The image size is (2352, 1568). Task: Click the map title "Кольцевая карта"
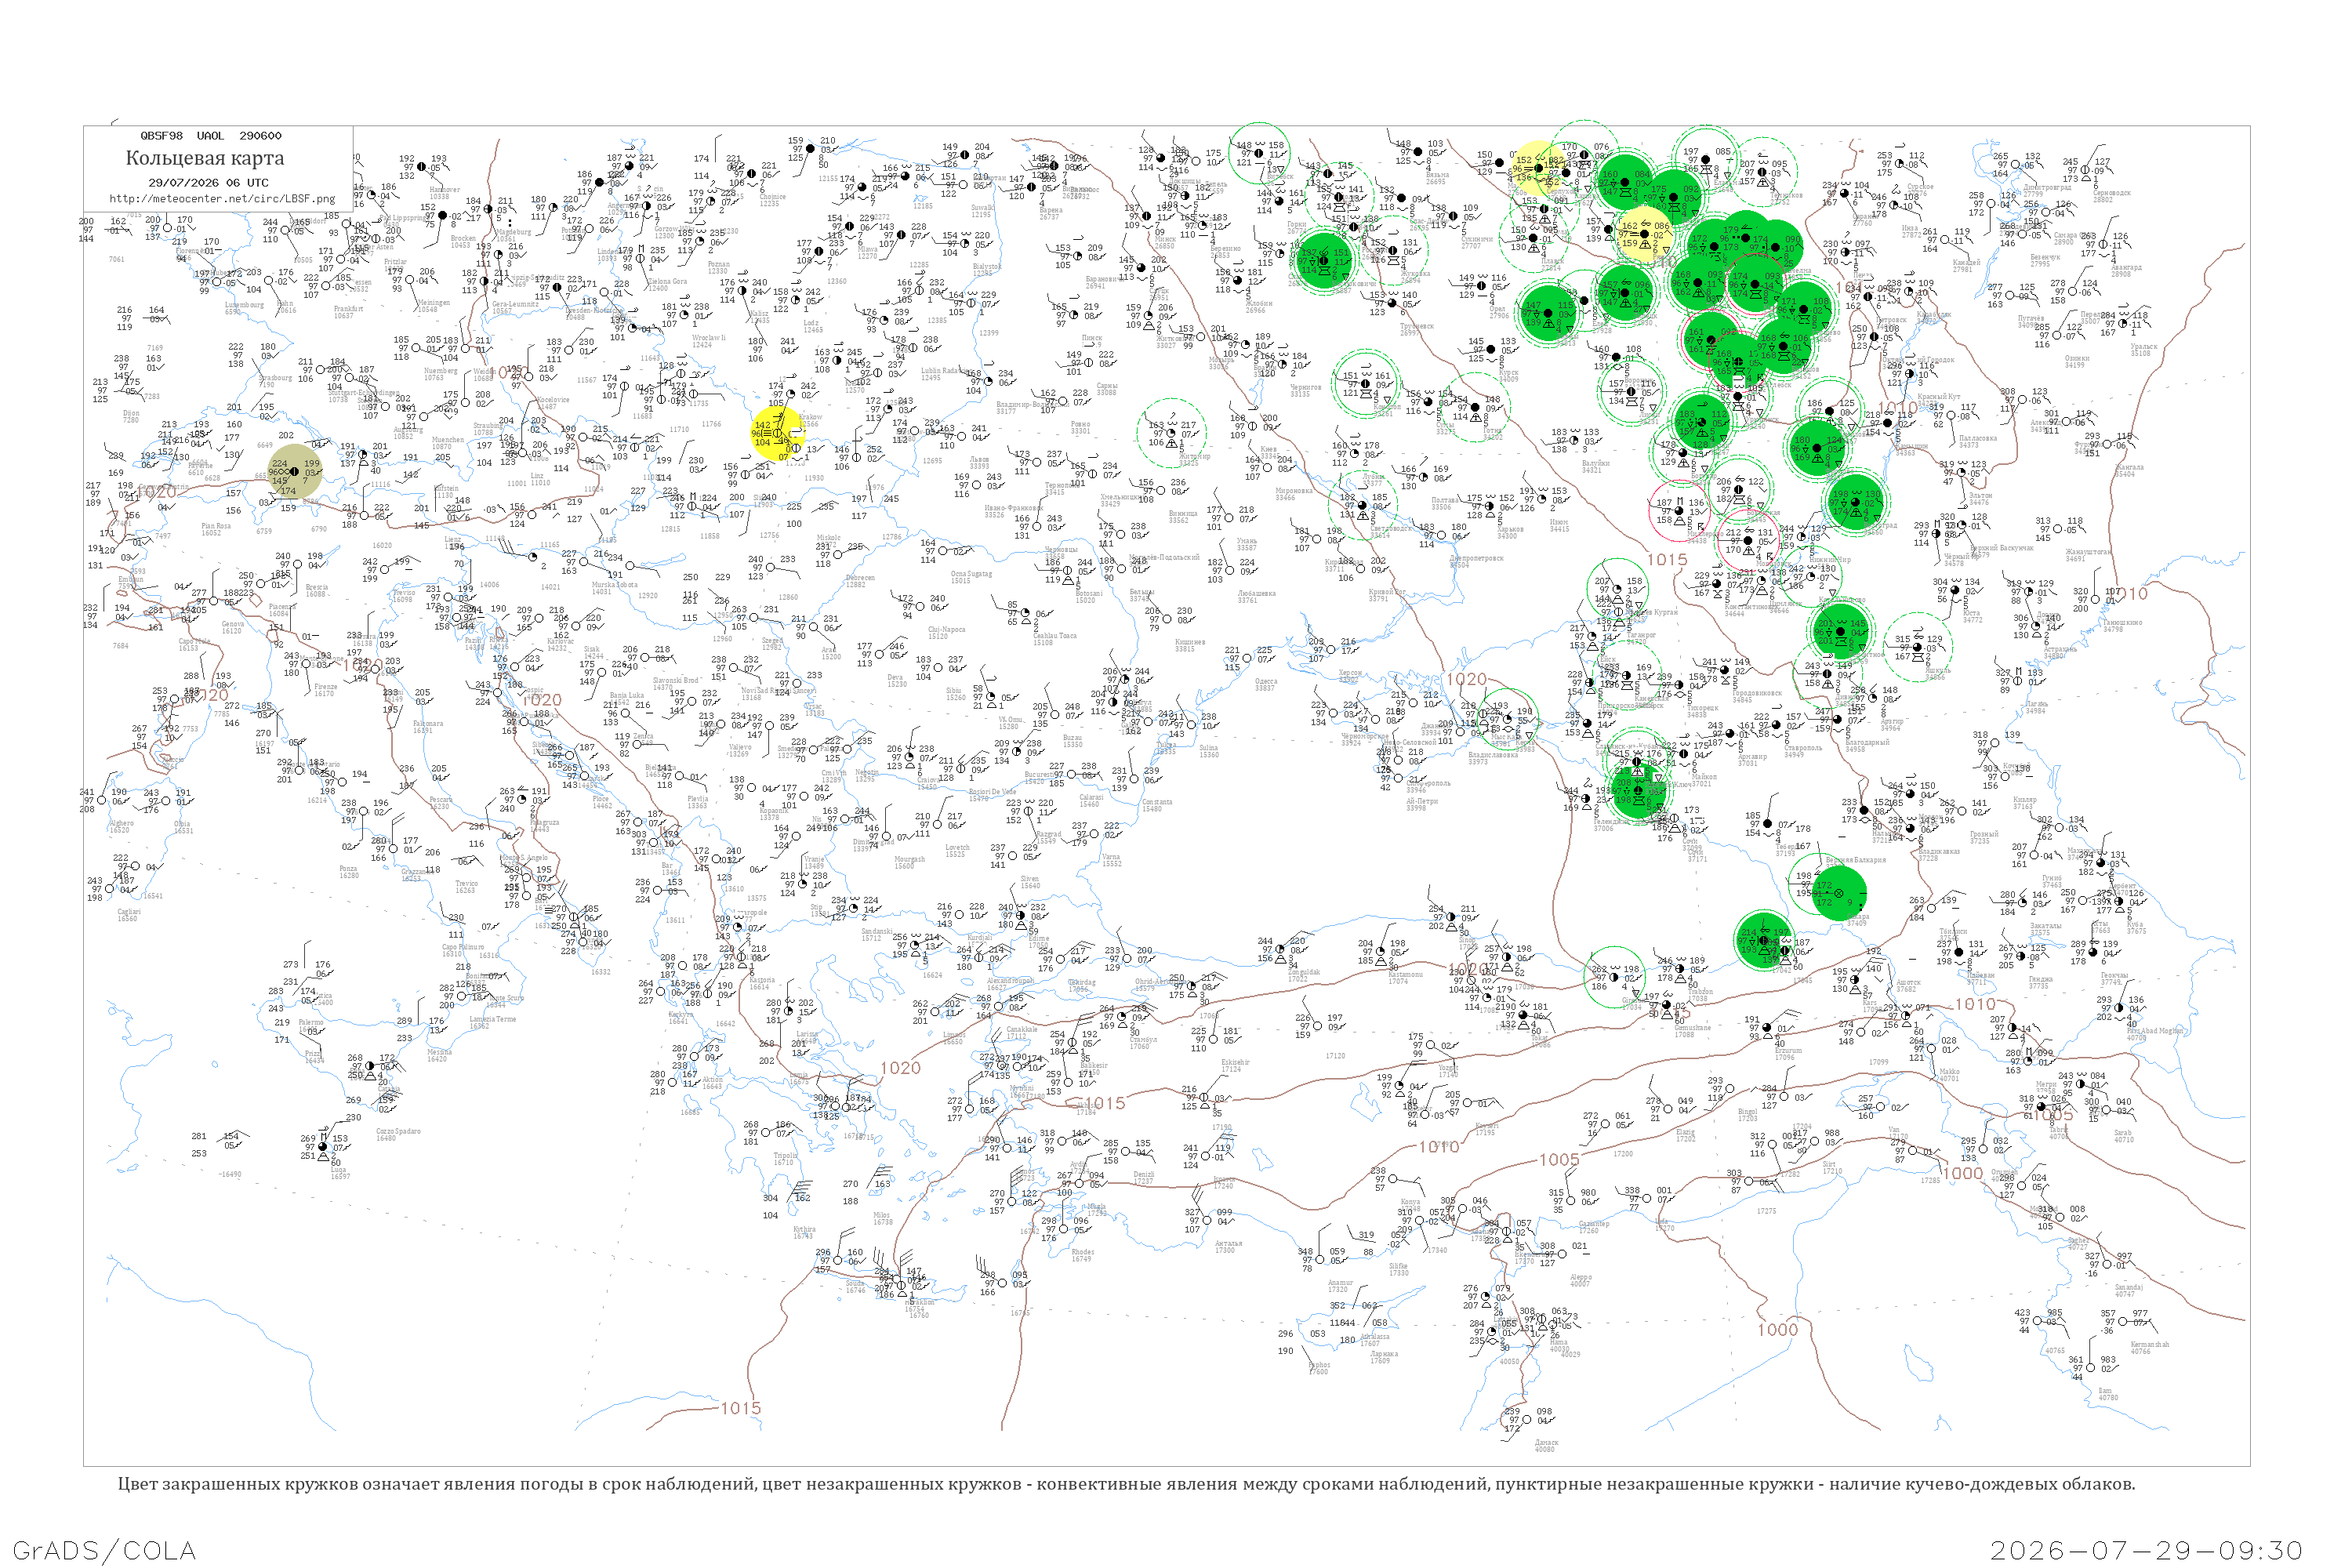tap(204, 158)
